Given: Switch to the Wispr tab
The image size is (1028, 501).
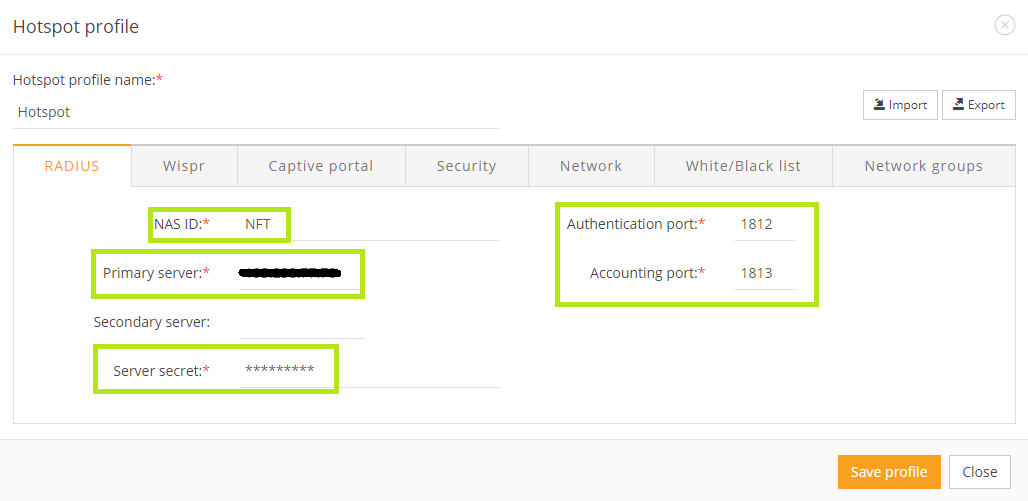Looking at the screenshot, I should coord(184,166).
